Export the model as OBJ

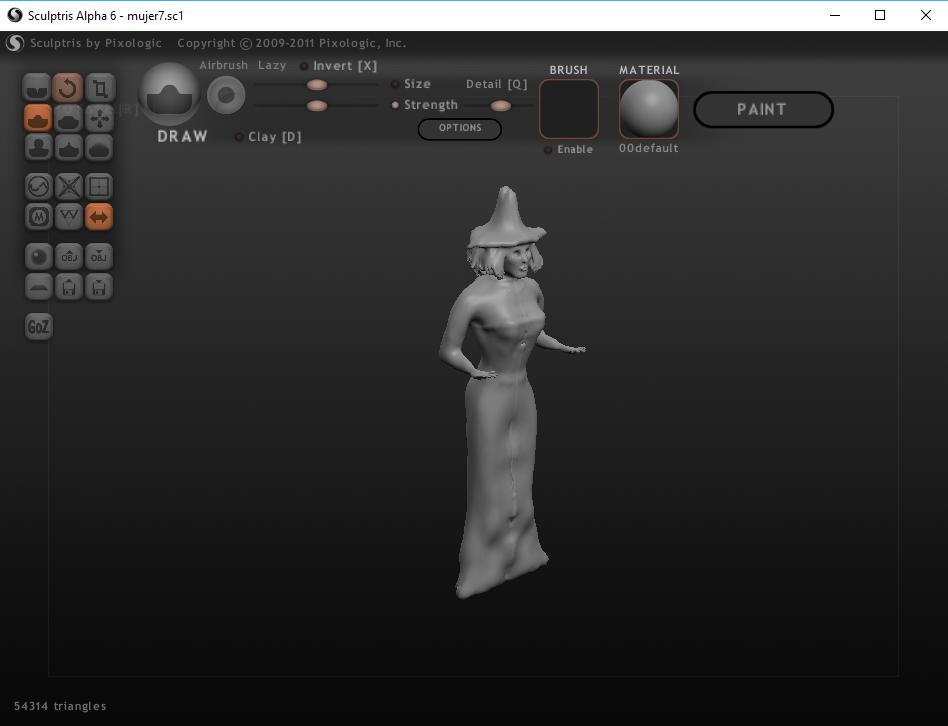coord(99,257)
